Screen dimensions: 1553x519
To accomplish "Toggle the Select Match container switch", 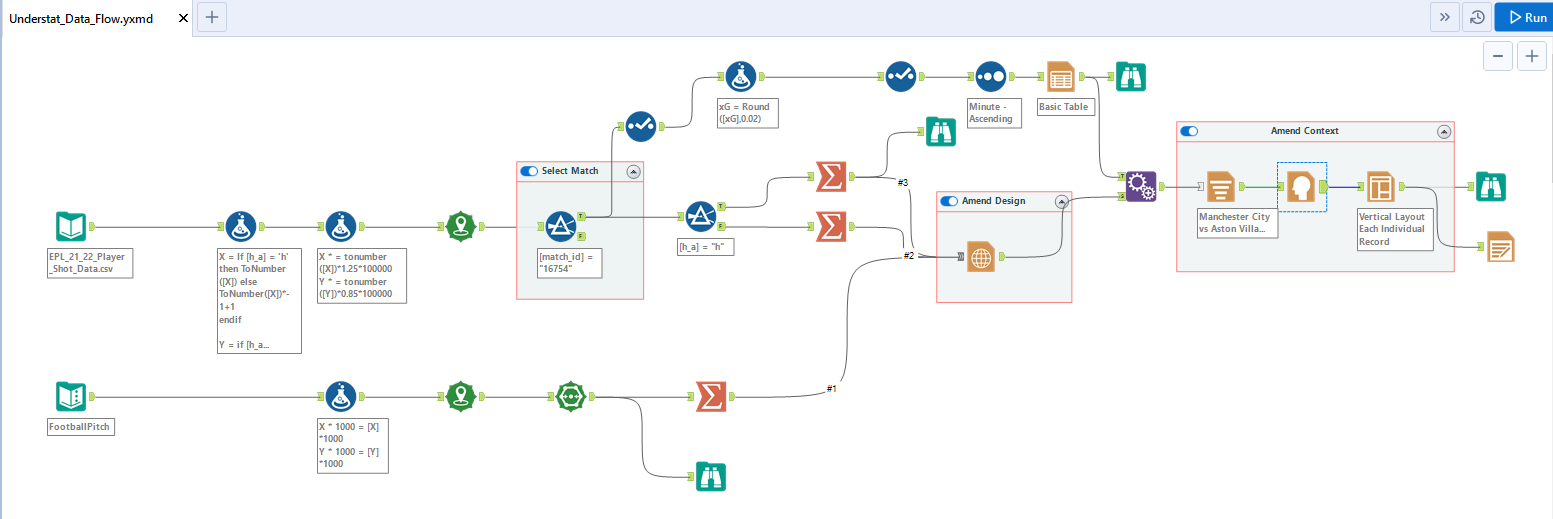I will pyautogui.click(x=529, y=171).
